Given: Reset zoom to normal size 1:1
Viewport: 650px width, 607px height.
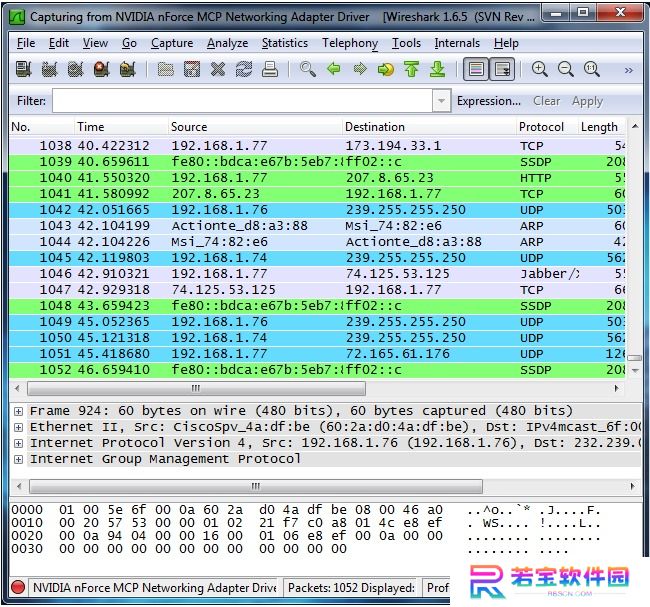Looking at the screenshot, I should [592, 69].
